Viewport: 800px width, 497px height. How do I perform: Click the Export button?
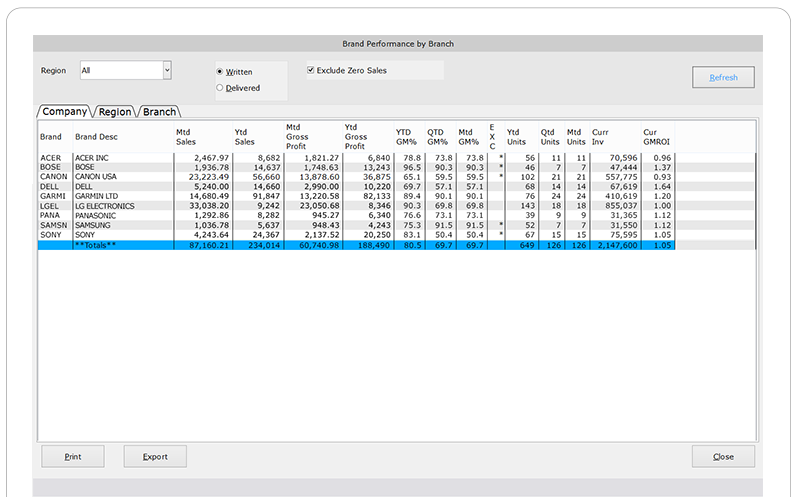pos(155,456)
